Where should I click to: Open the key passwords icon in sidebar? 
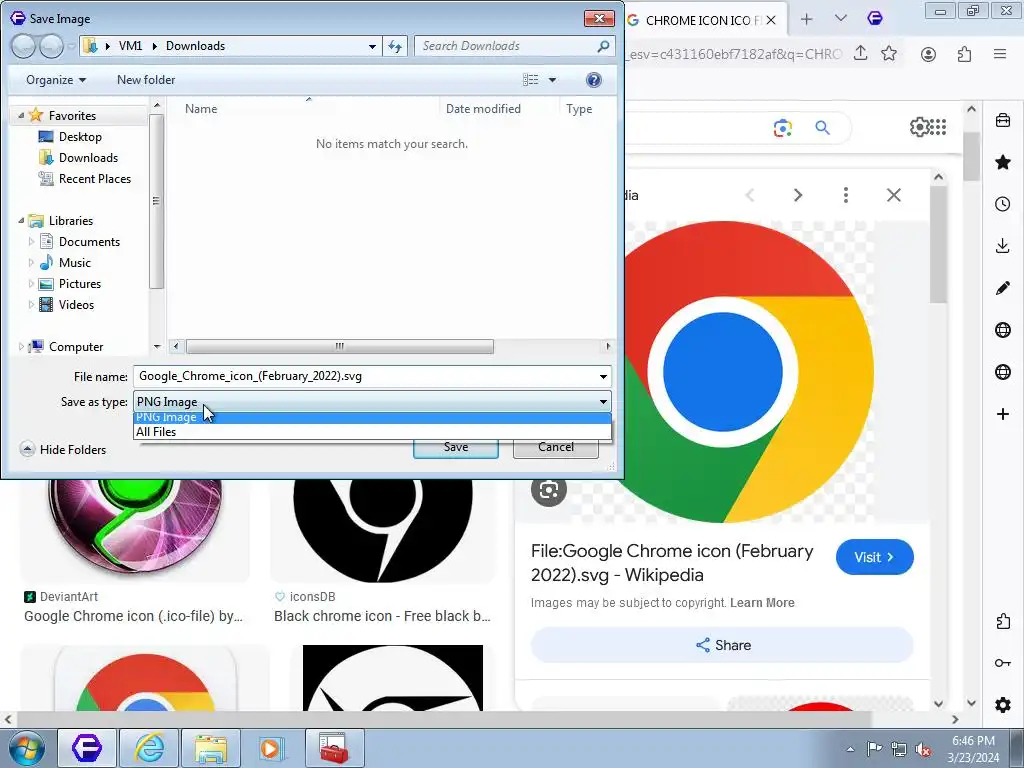1002,663
